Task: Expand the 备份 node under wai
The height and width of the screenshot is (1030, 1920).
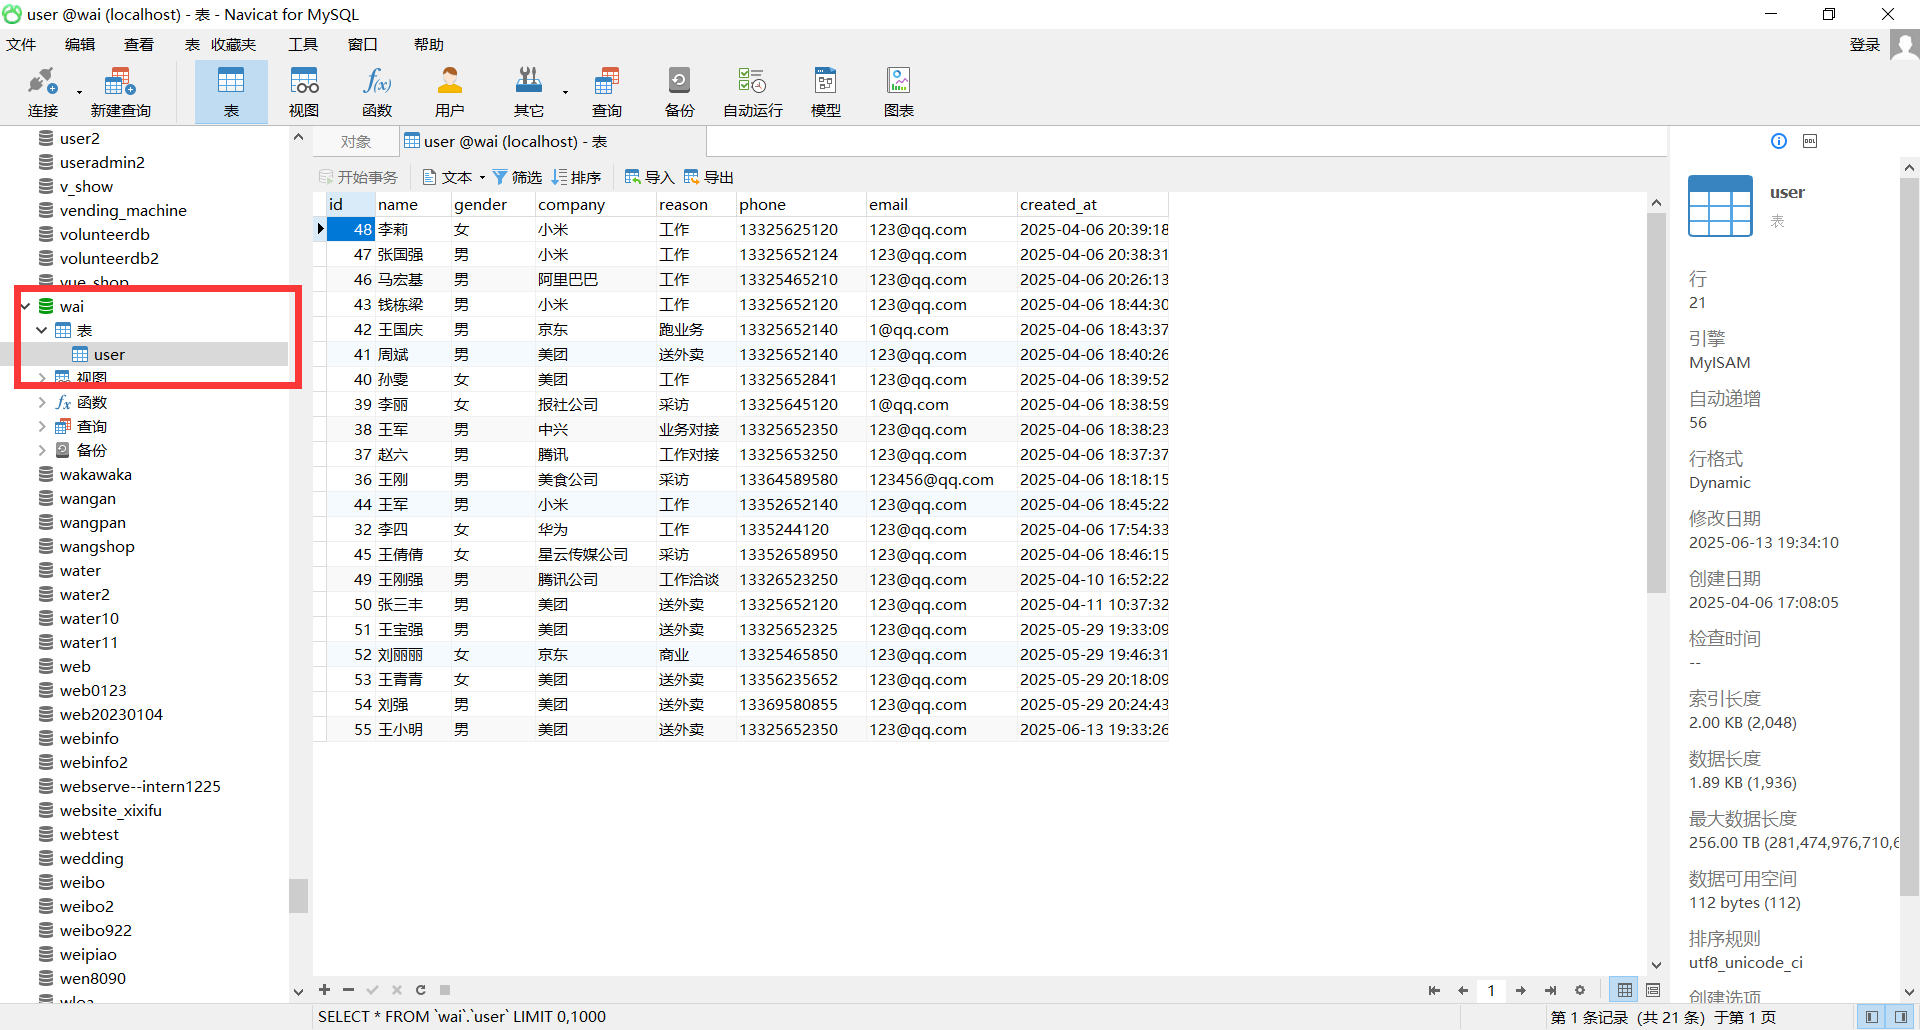Action: pyautogui.click(x=42, y=450)
